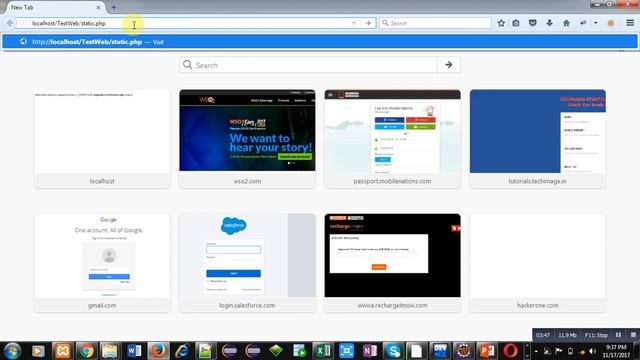Launch Google Chrome from taskbar
Image resolution: width=640 pixels, height=360 pixels.
[86, 351]
